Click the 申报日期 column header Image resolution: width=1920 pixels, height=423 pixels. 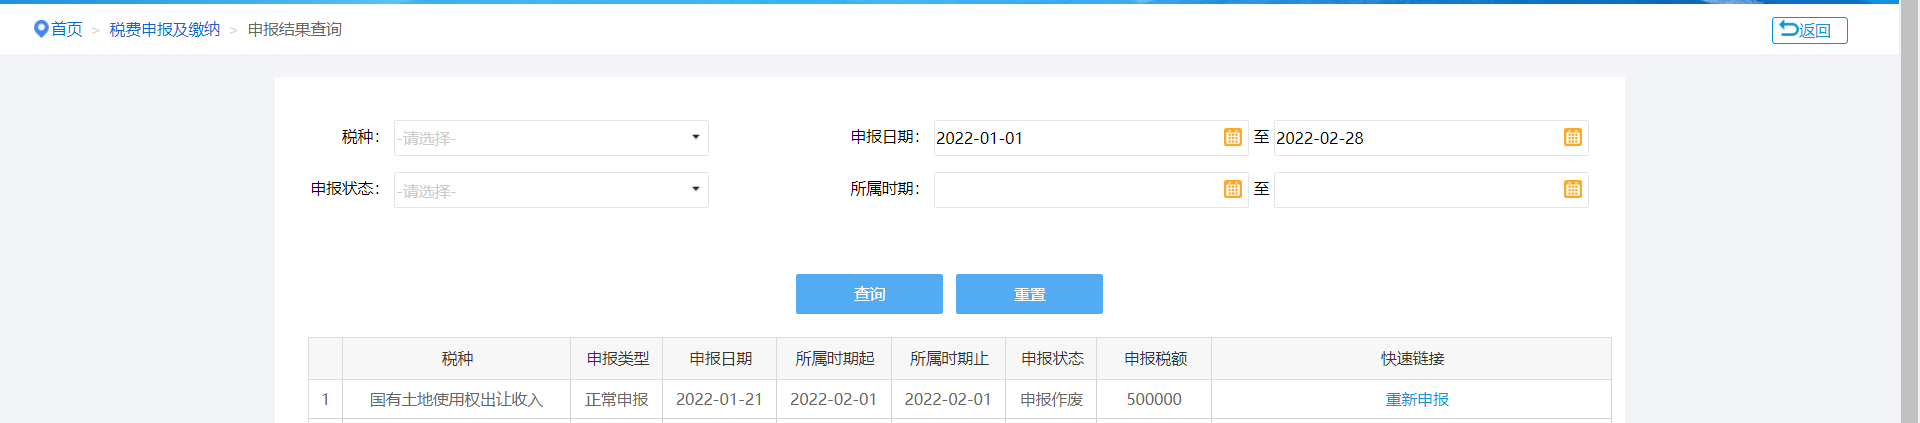tap(720, 358)
